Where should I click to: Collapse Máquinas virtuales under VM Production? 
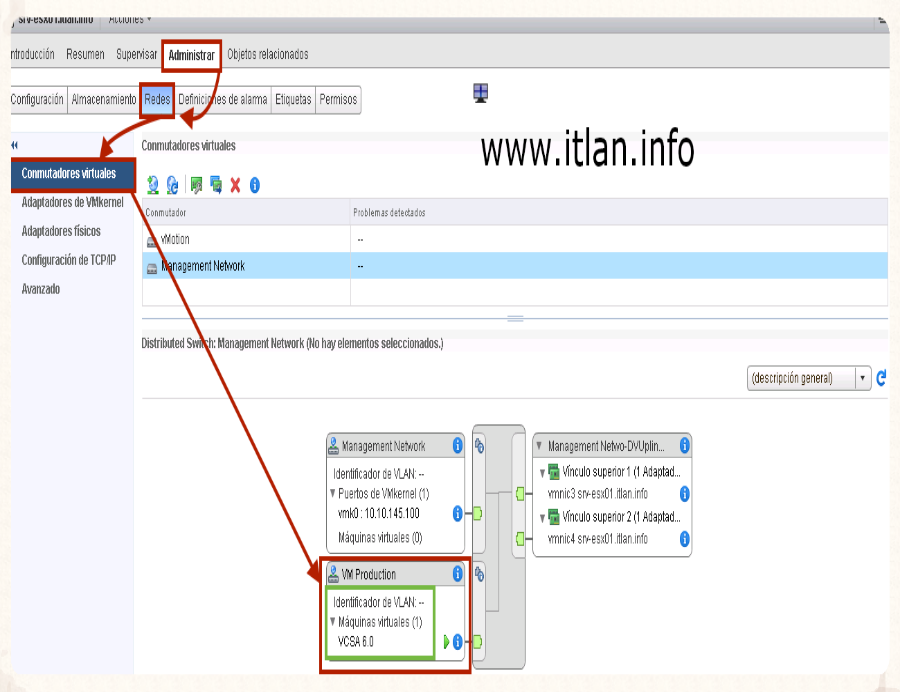tap(332, 622)
